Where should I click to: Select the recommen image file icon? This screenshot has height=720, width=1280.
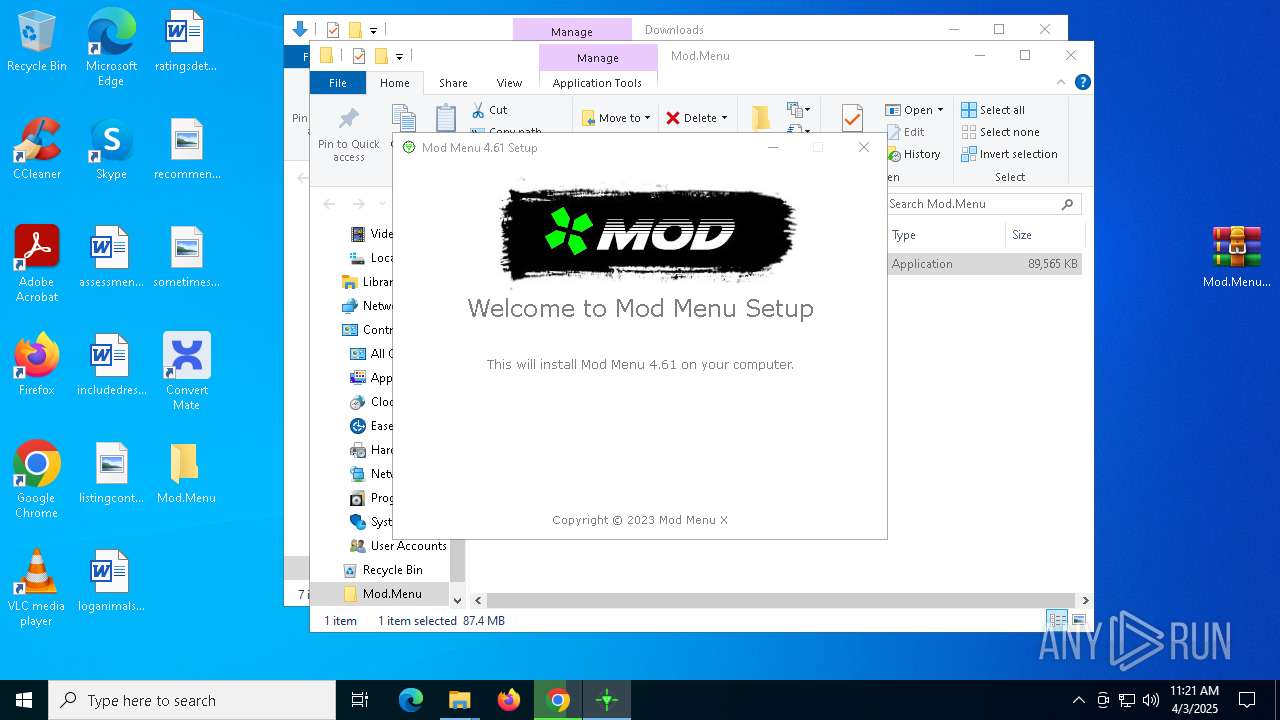(186, 149)
